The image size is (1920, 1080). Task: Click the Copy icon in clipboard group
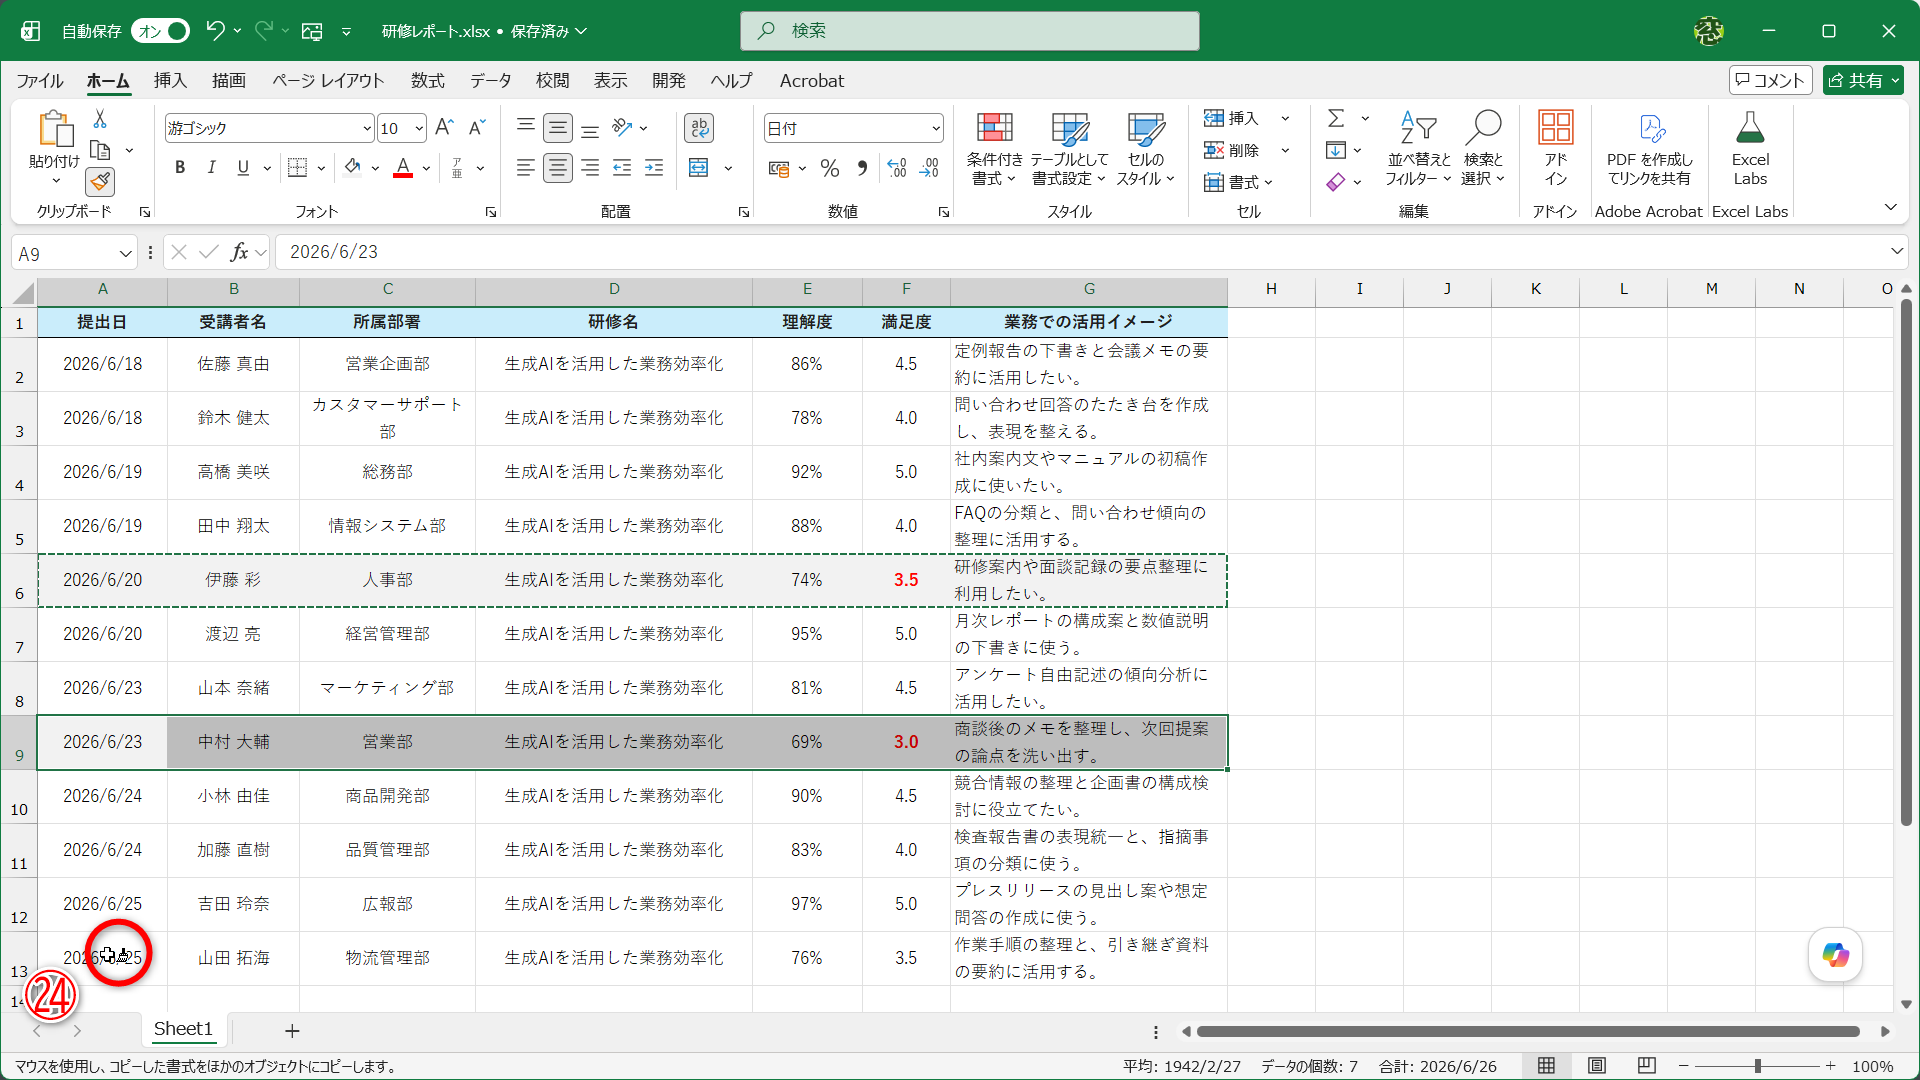100,150
